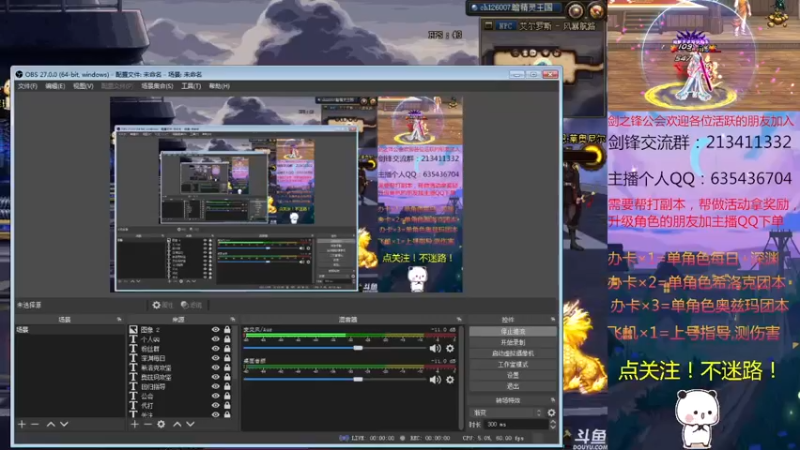Screen dimensions: 800x450
Task: Open source properties gear below Sources list
Action: (161, 424)
